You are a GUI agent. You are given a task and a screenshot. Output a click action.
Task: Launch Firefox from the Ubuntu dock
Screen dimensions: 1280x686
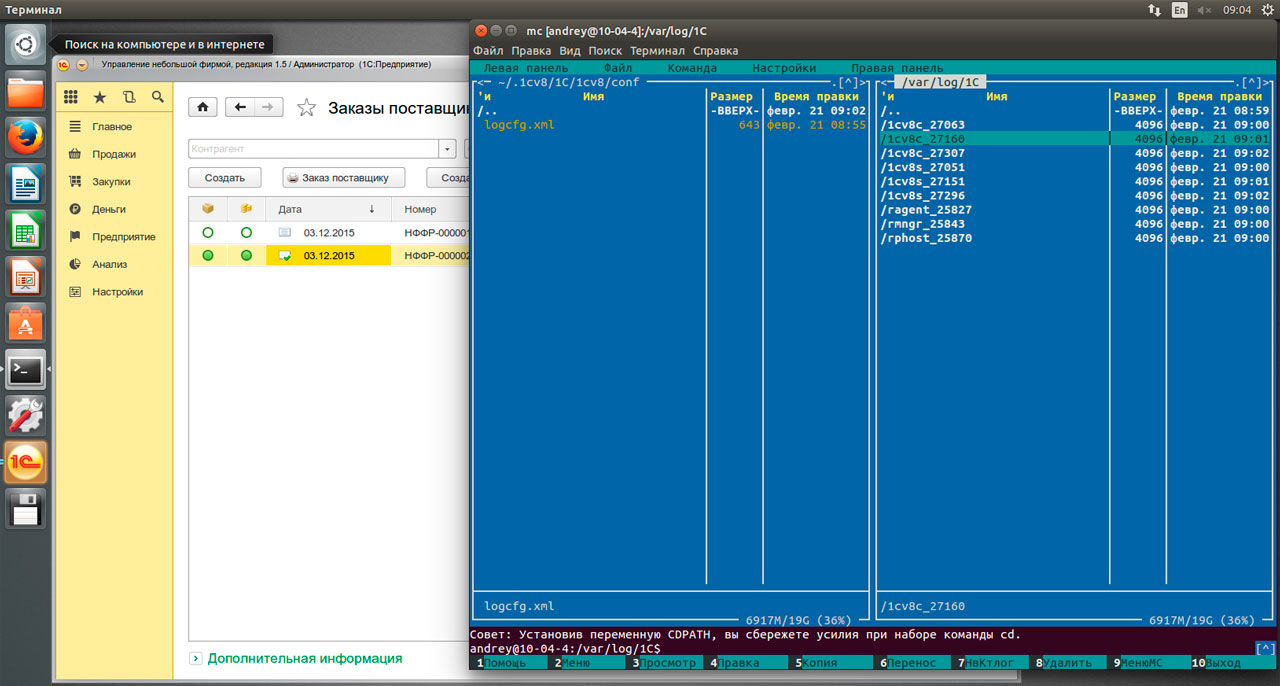click(26, 136)
